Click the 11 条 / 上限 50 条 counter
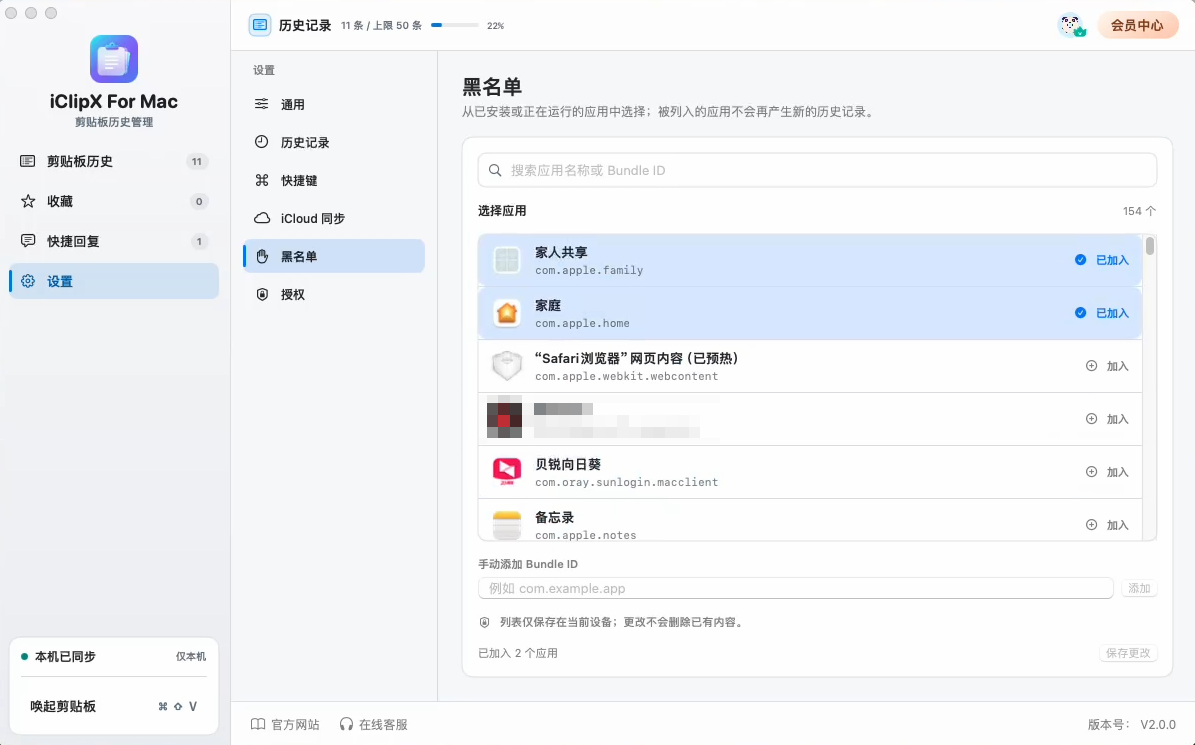This screenshot has width=1195, height=745. (x=381, y=25)
